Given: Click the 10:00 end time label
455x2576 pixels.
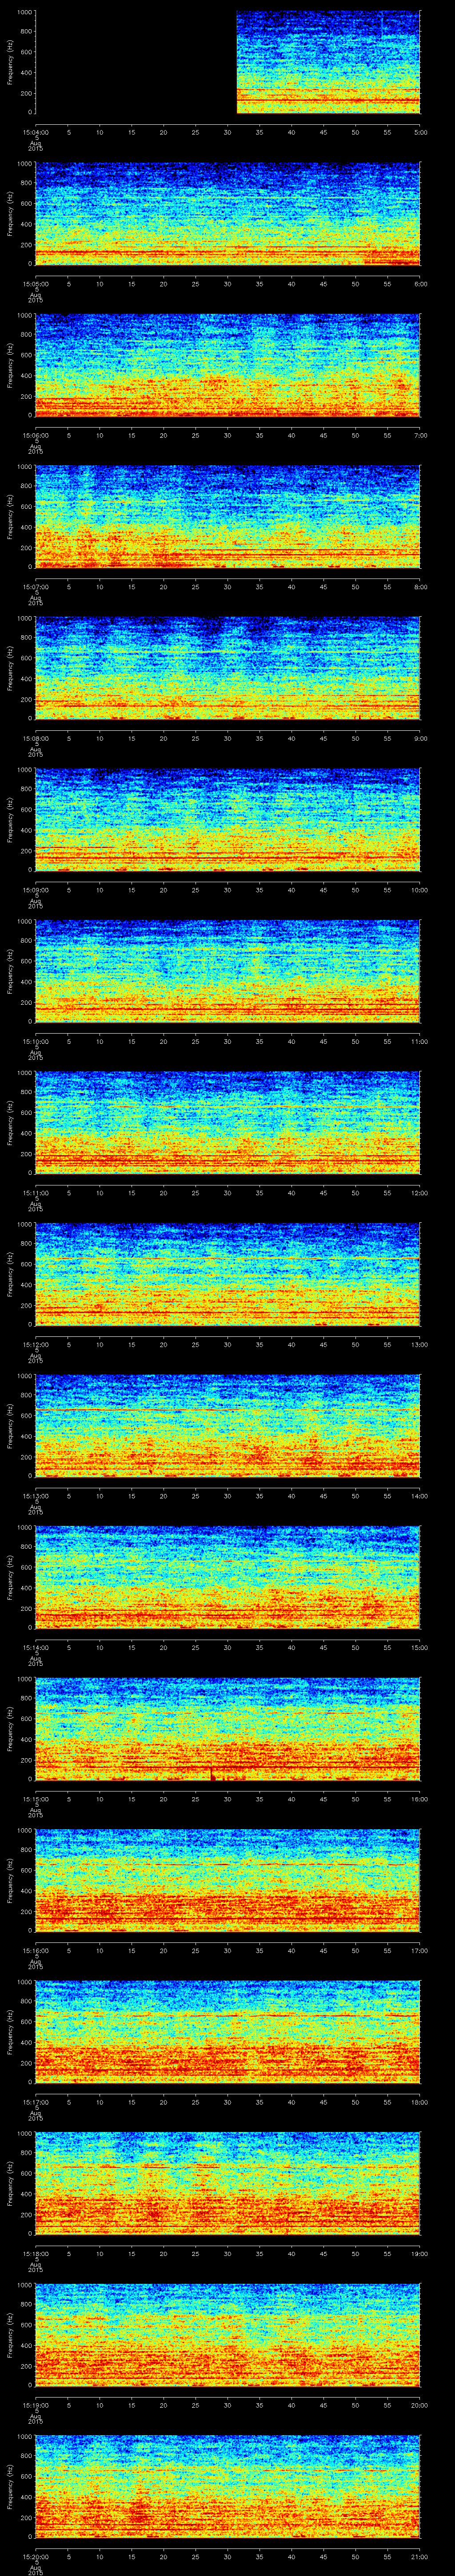Looking at the screenshot, I should pos(419,890).
